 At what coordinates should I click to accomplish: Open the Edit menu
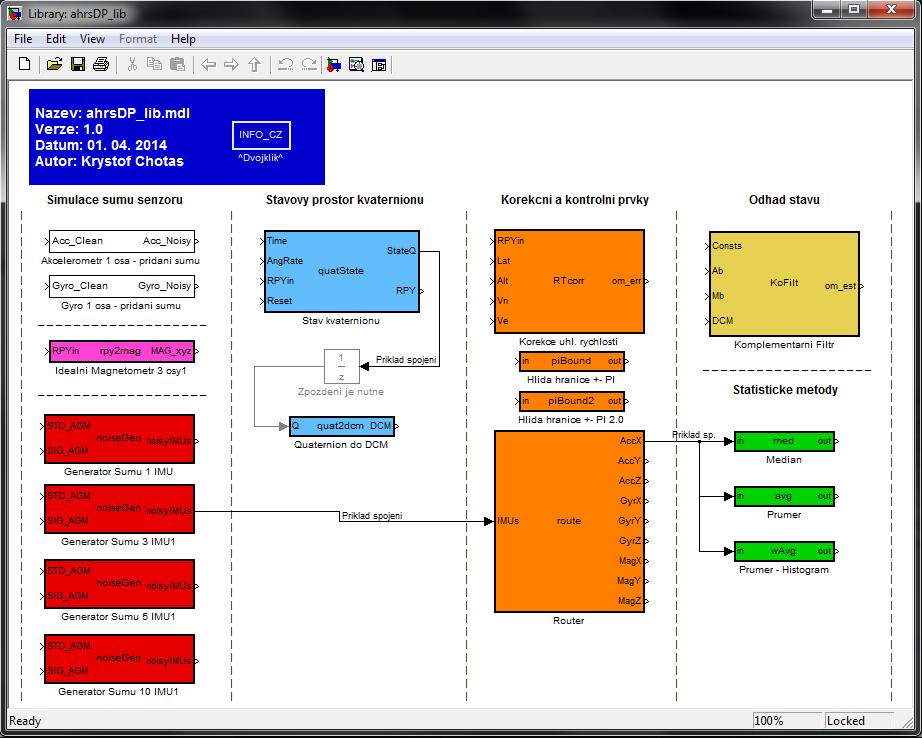[x=56, y=39]
